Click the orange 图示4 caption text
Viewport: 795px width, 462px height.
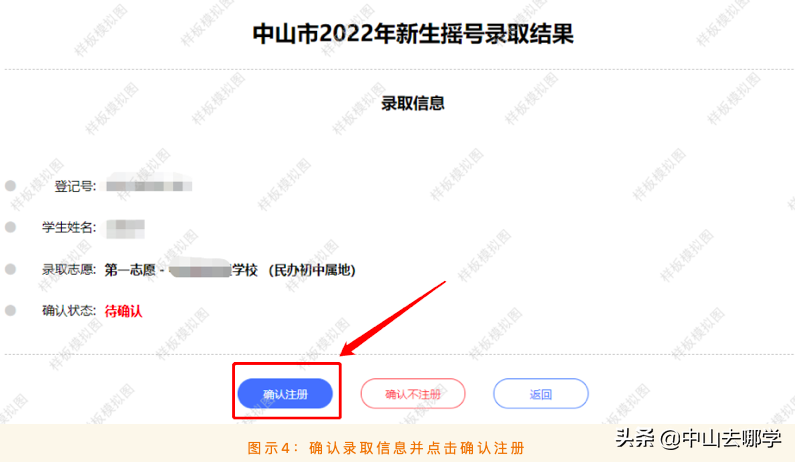[386, 448]
